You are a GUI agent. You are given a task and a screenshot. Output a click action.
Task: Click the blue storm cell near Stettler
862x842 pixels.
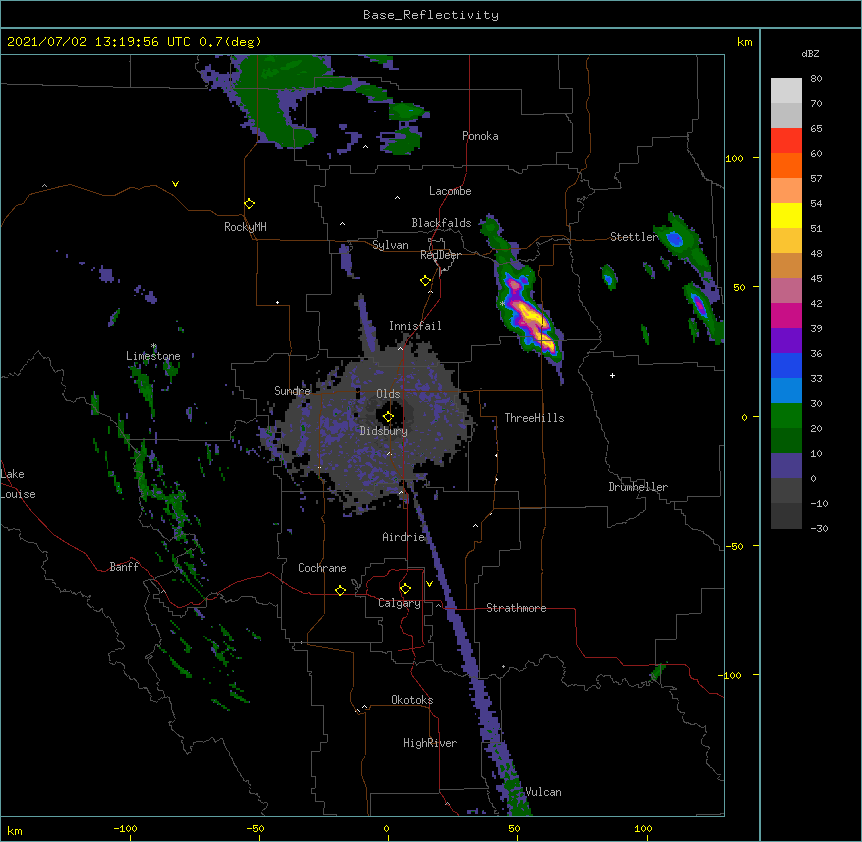pos(675,239)
